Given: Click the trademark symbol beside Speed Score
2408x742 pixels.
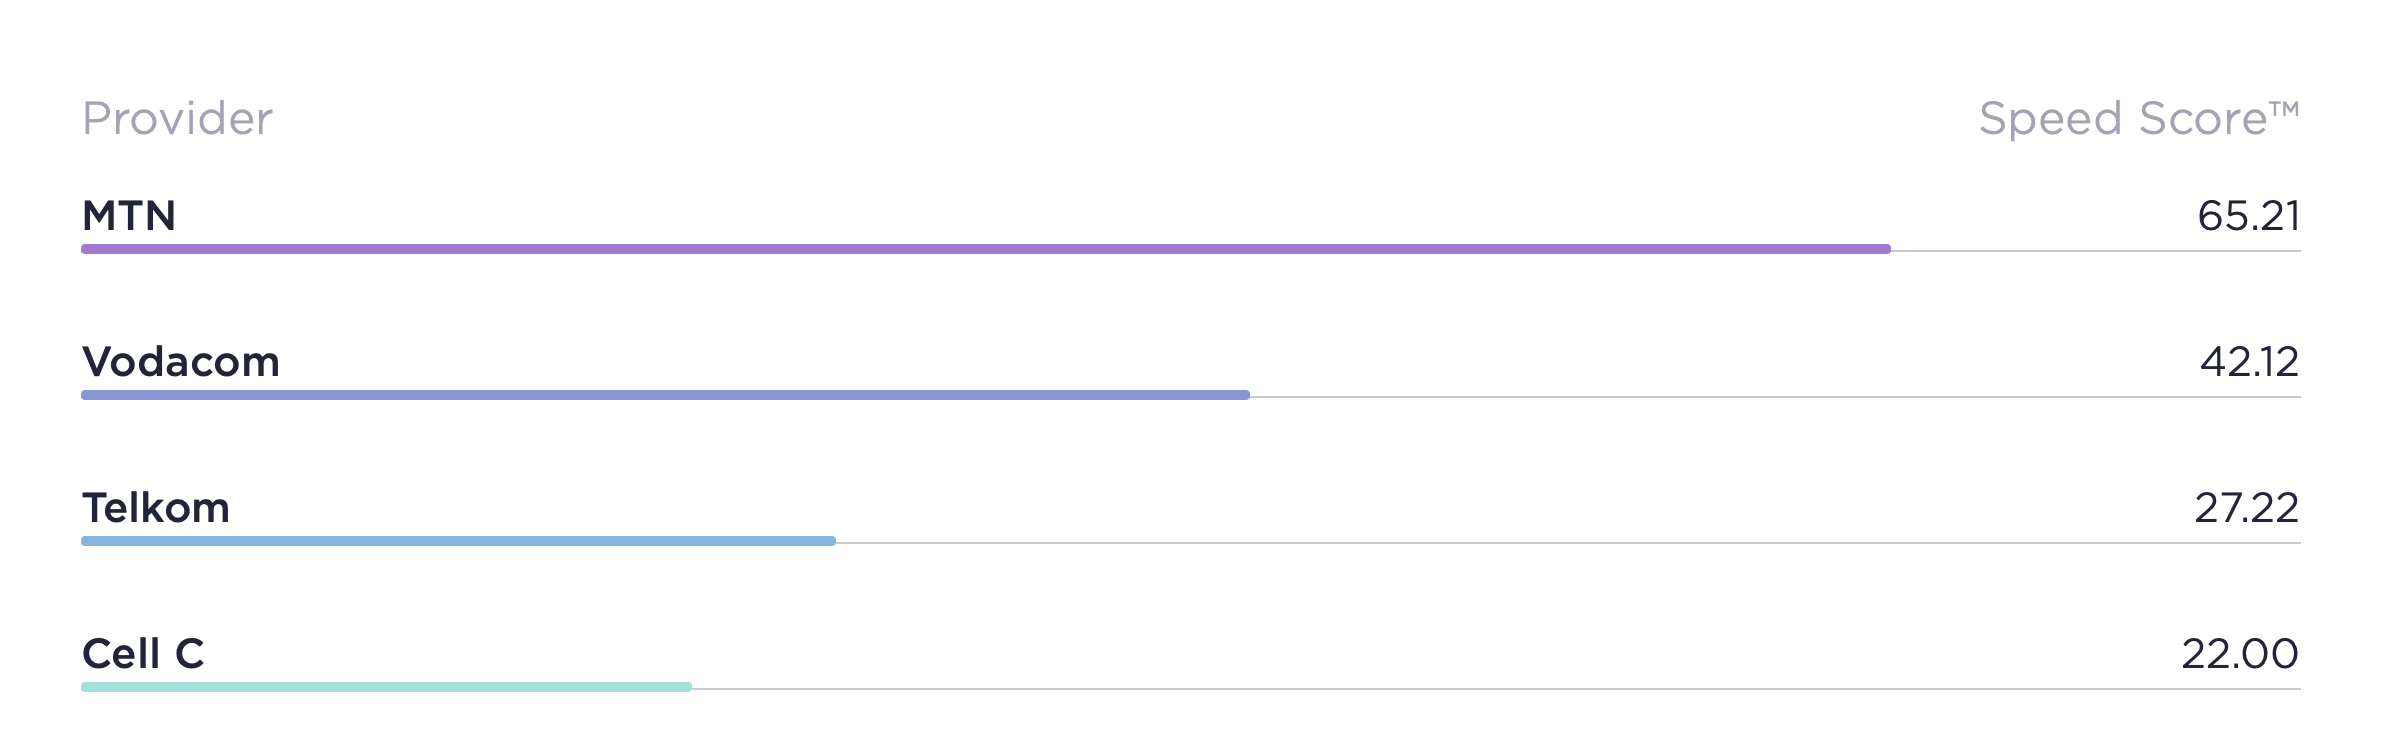Looking at the screenshot, I should 2285,109.
